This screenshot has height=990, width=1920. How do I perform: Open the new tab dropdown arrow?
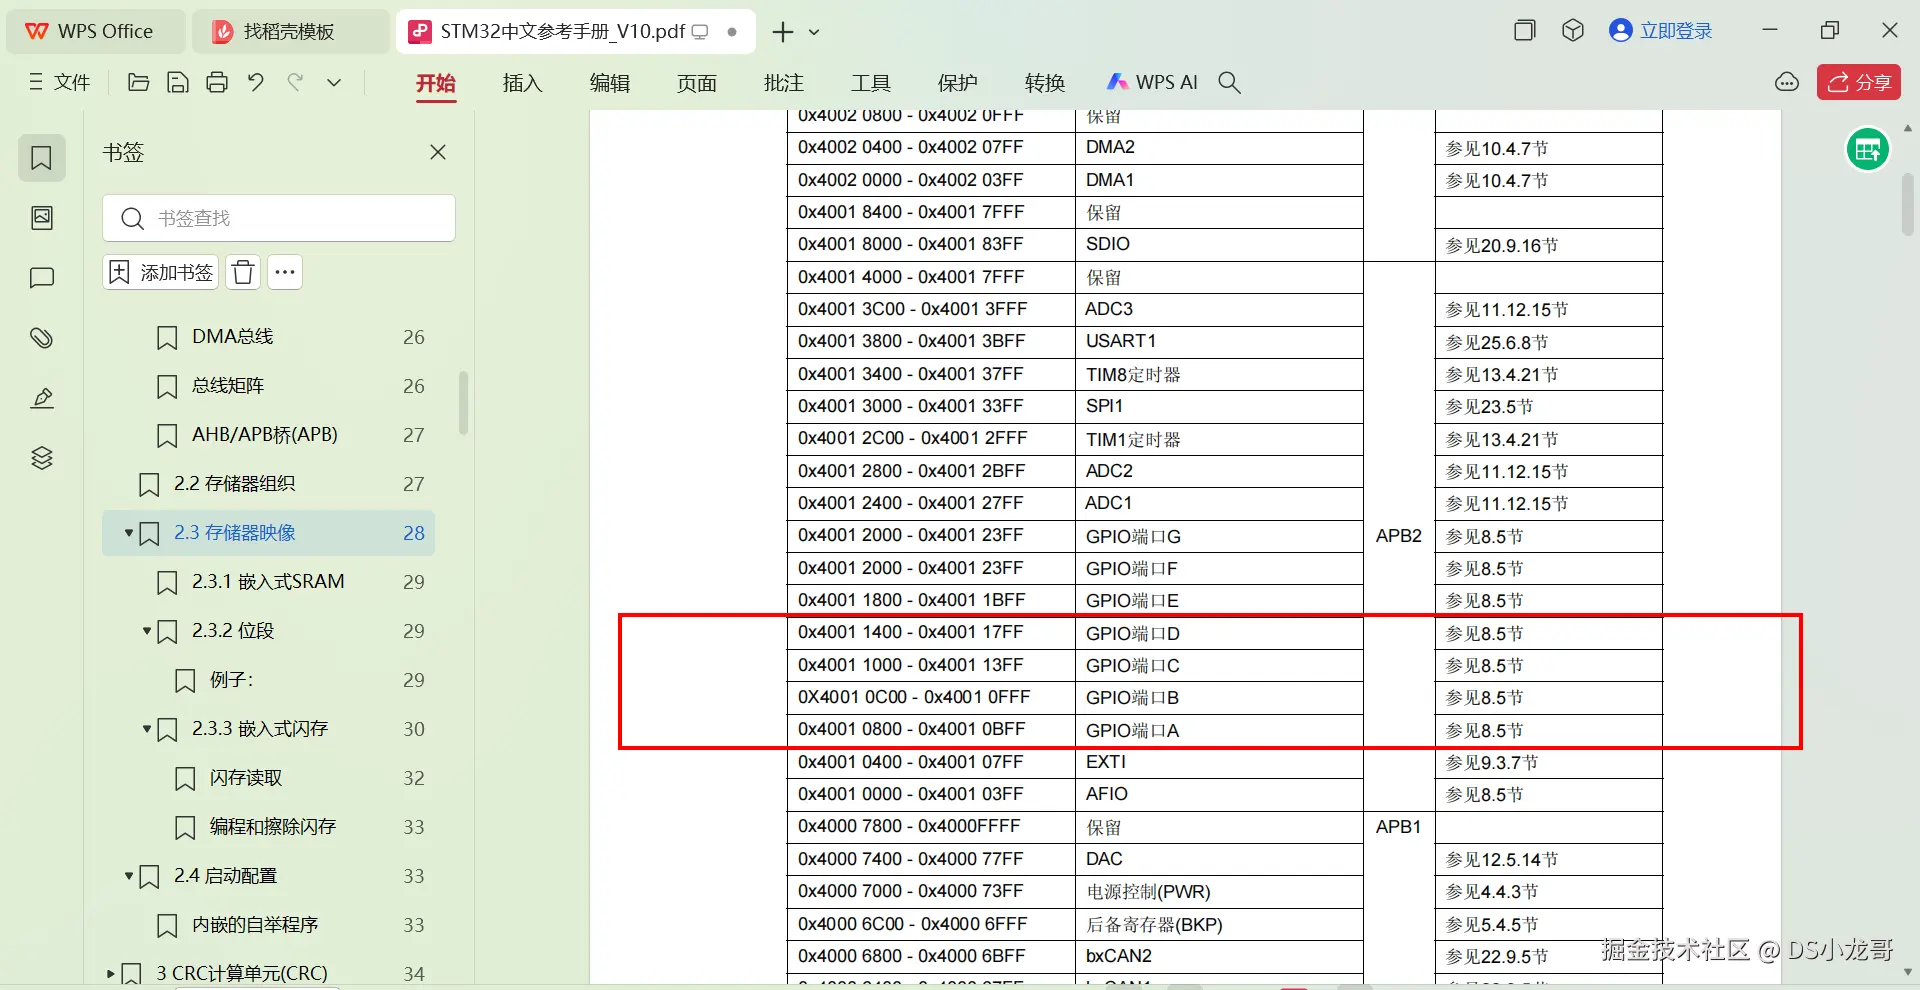815,32
